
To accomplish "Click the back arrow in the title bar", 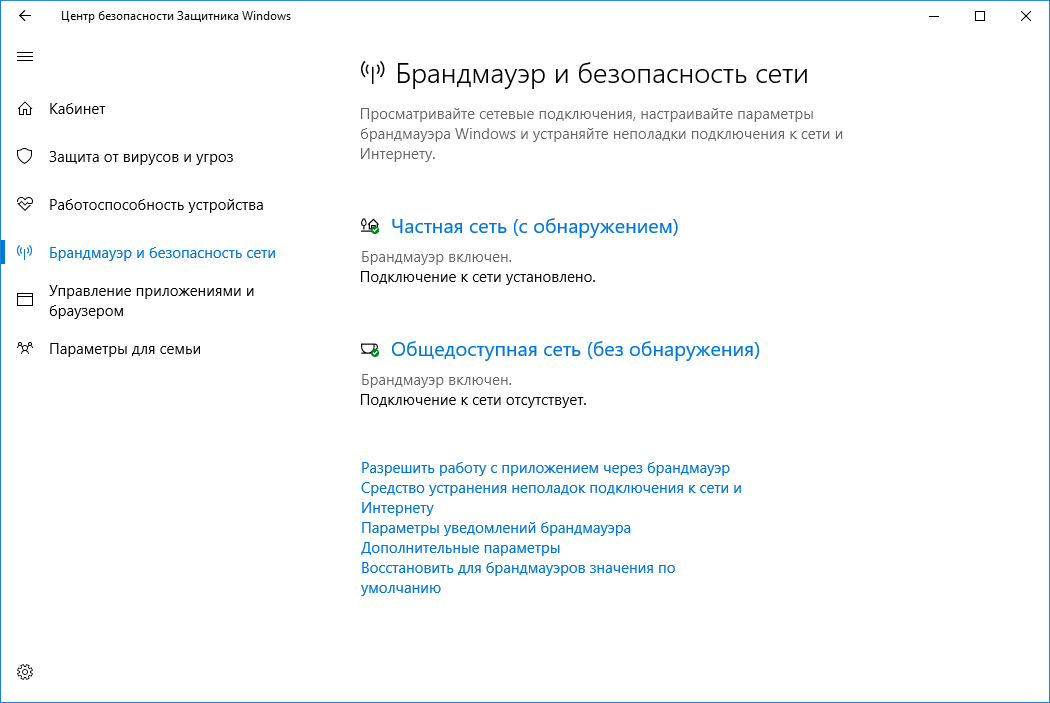I will coord(25,16).
